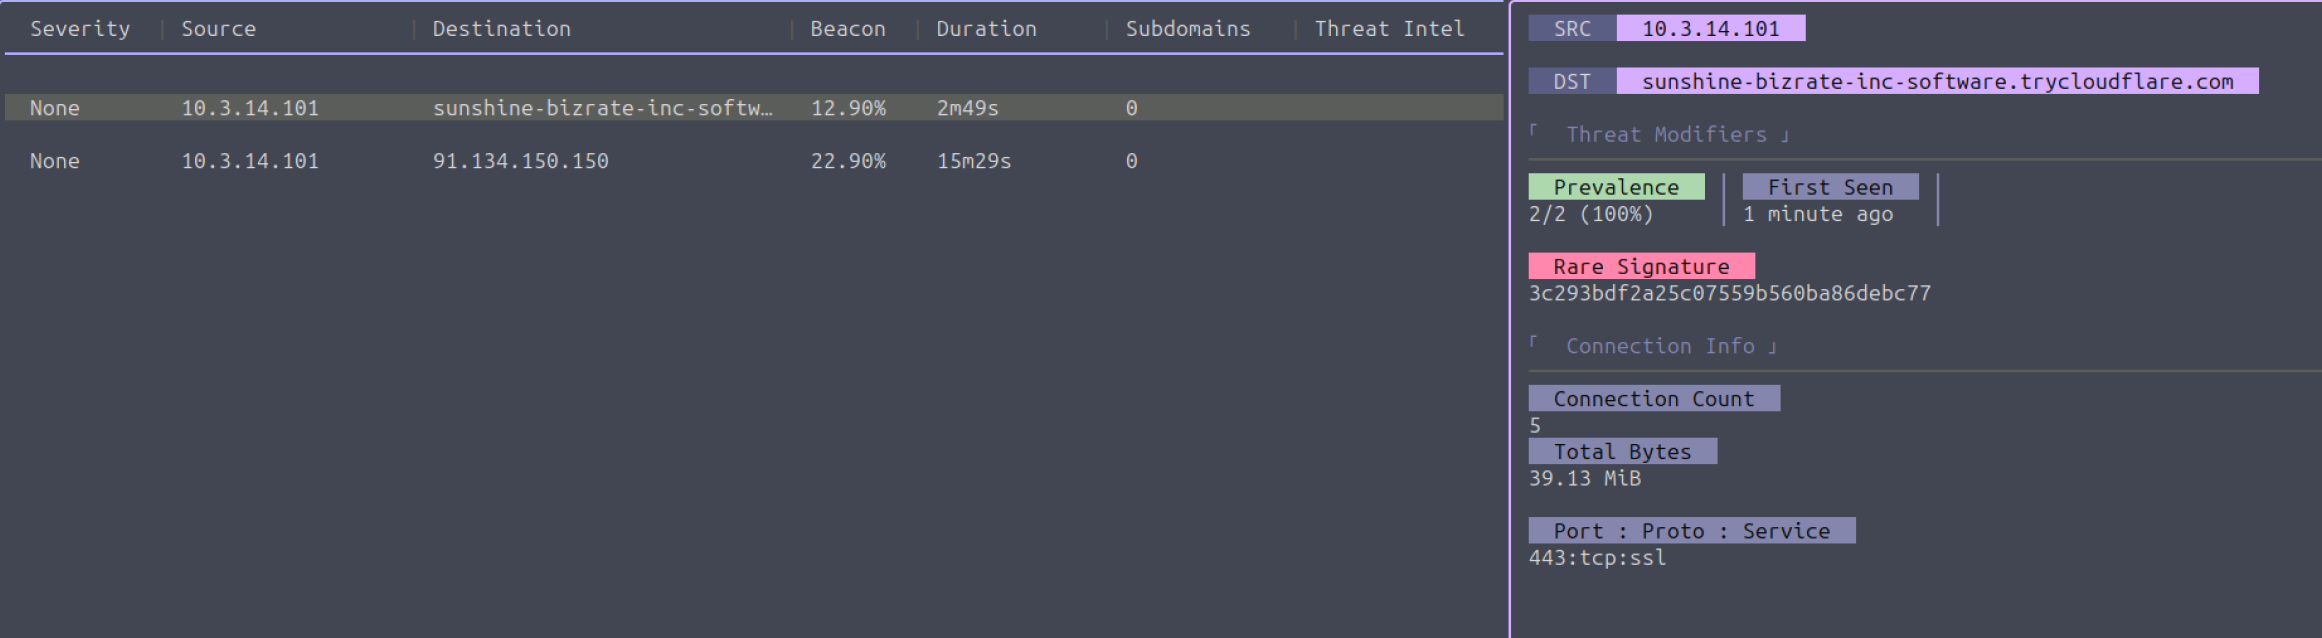Viewport: 2322px width, 638px height.
Task: Click the Total Bytes label
Action: (x=1622, y=452)
